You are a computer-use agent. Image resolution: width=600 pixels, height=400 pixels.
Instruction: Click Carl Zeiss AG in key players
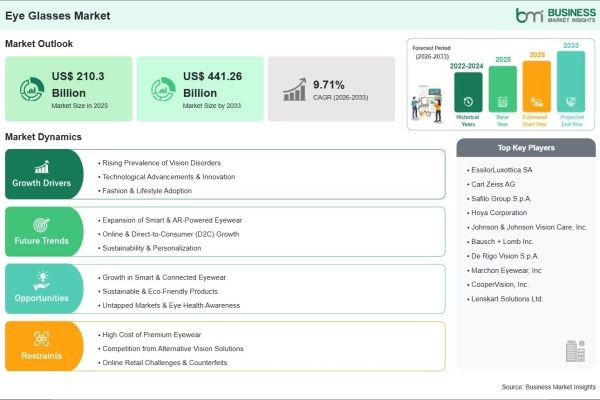point(493,184)
